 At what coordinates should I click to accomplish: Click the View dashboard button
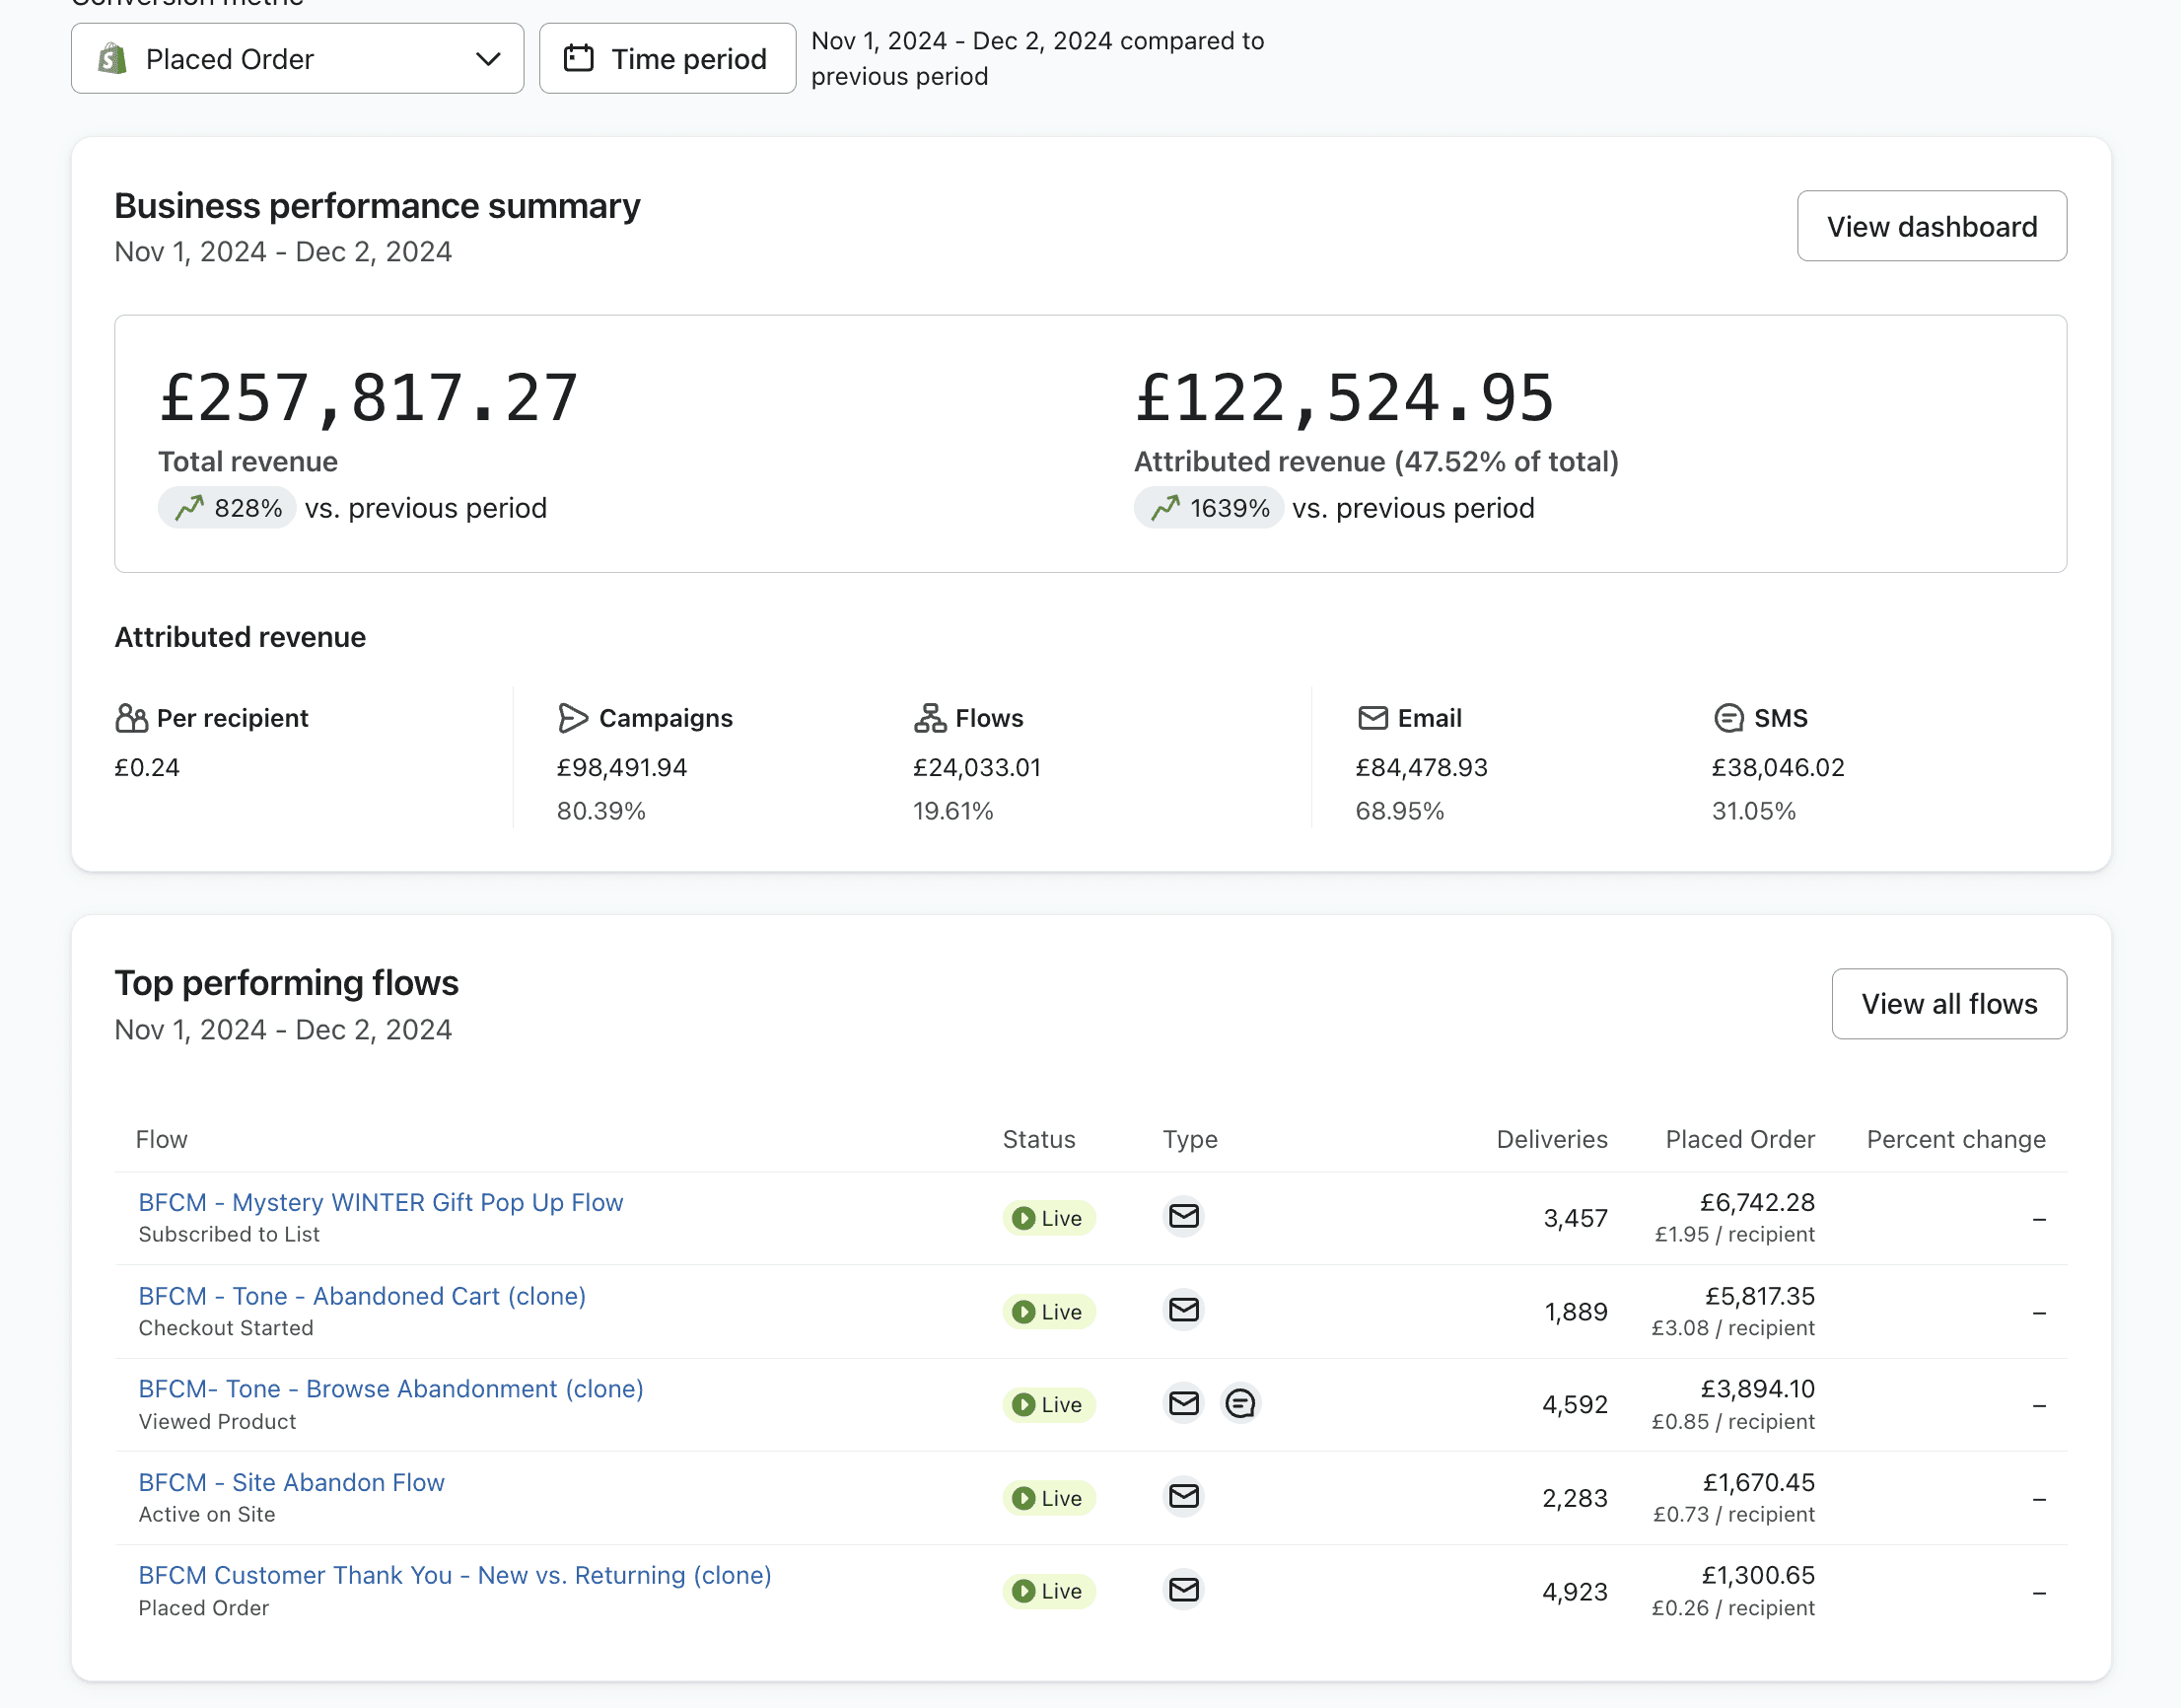point(1931,226)
